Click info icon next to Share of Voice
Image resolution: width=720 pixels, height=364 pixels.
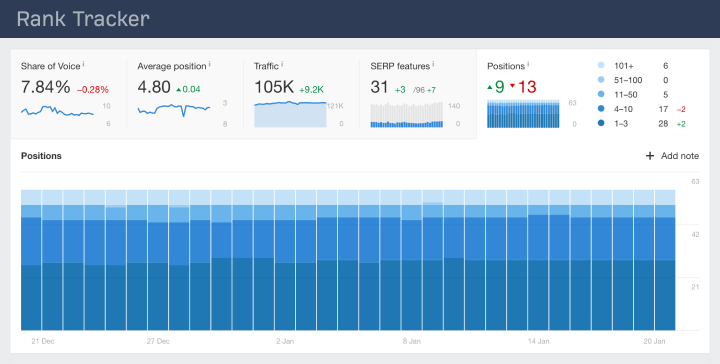point(84,65)
